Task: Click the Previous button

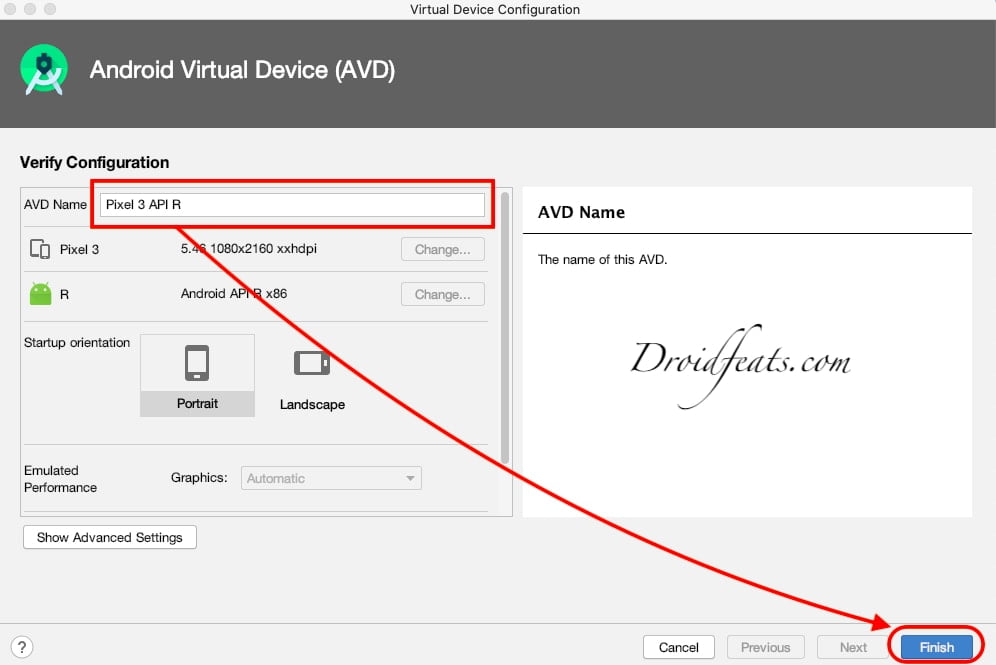Action: coord(765,647)
